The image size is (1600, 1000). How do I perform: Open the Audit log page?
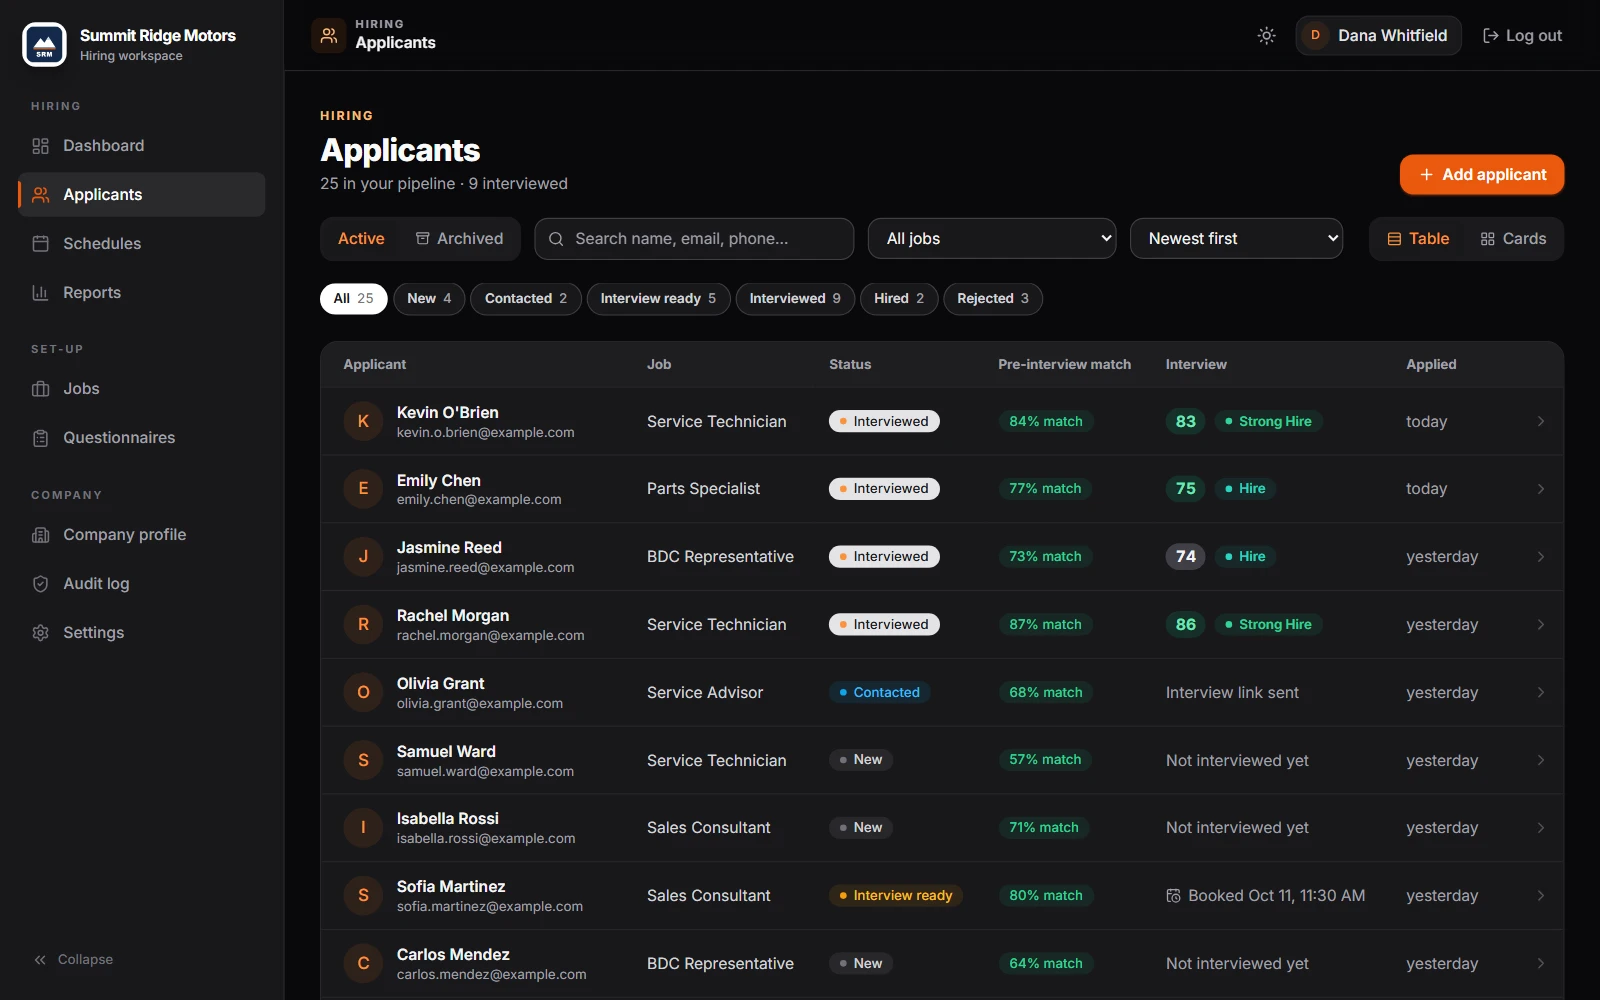coord(141,584)
